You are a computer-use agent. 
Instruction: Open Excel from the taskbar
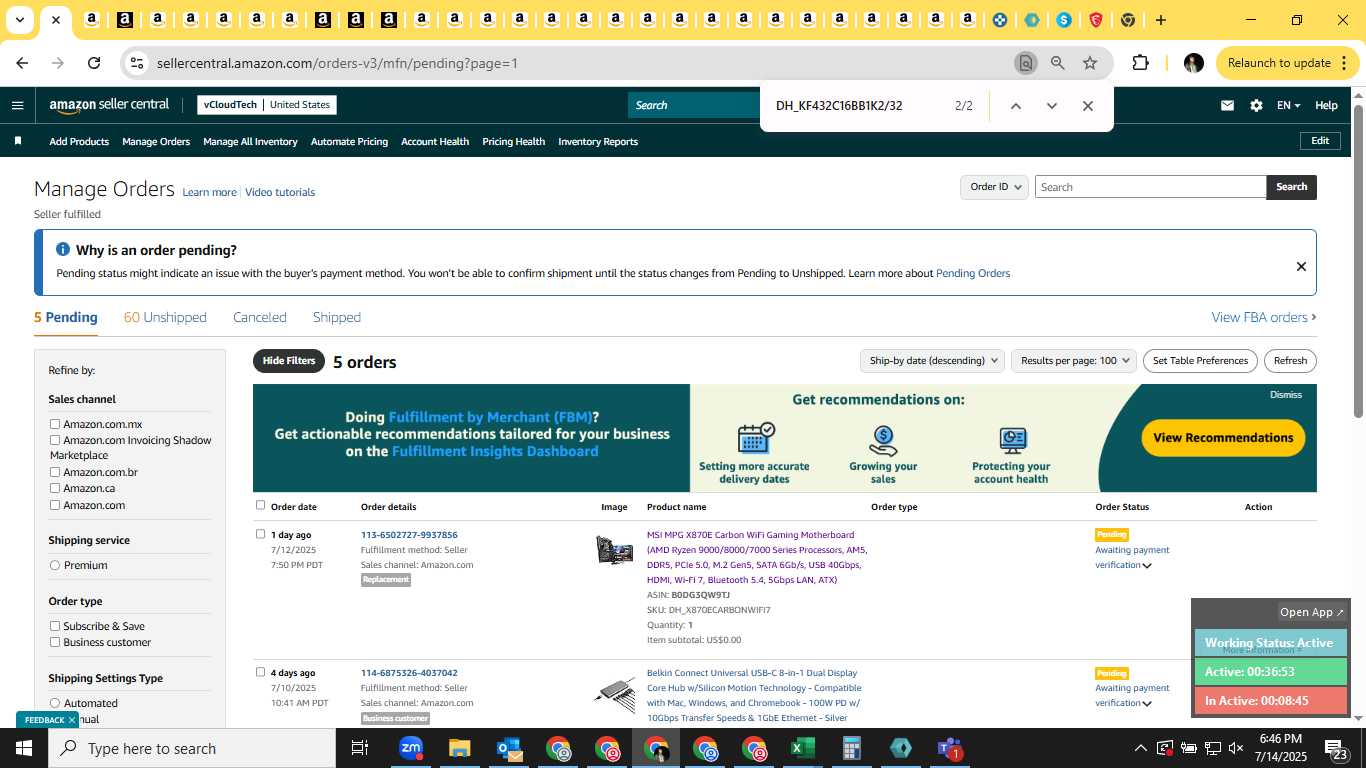click(802, 748)
